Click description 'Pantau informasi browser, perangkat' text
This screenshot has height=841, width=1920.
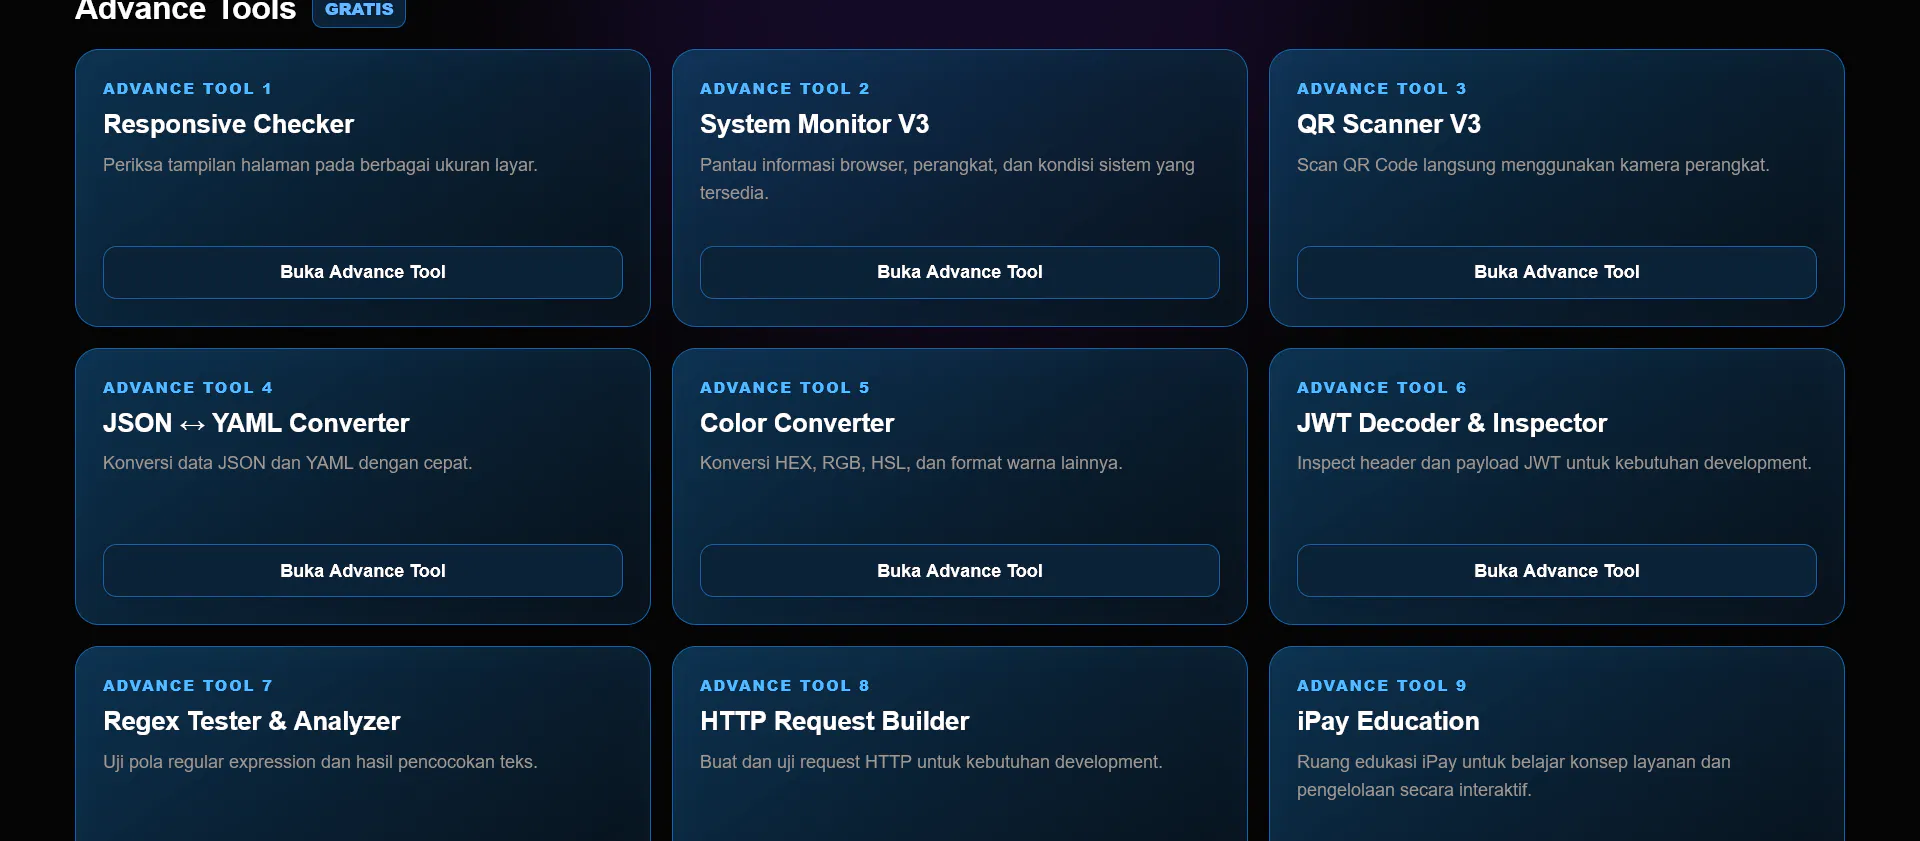(947, 179)
